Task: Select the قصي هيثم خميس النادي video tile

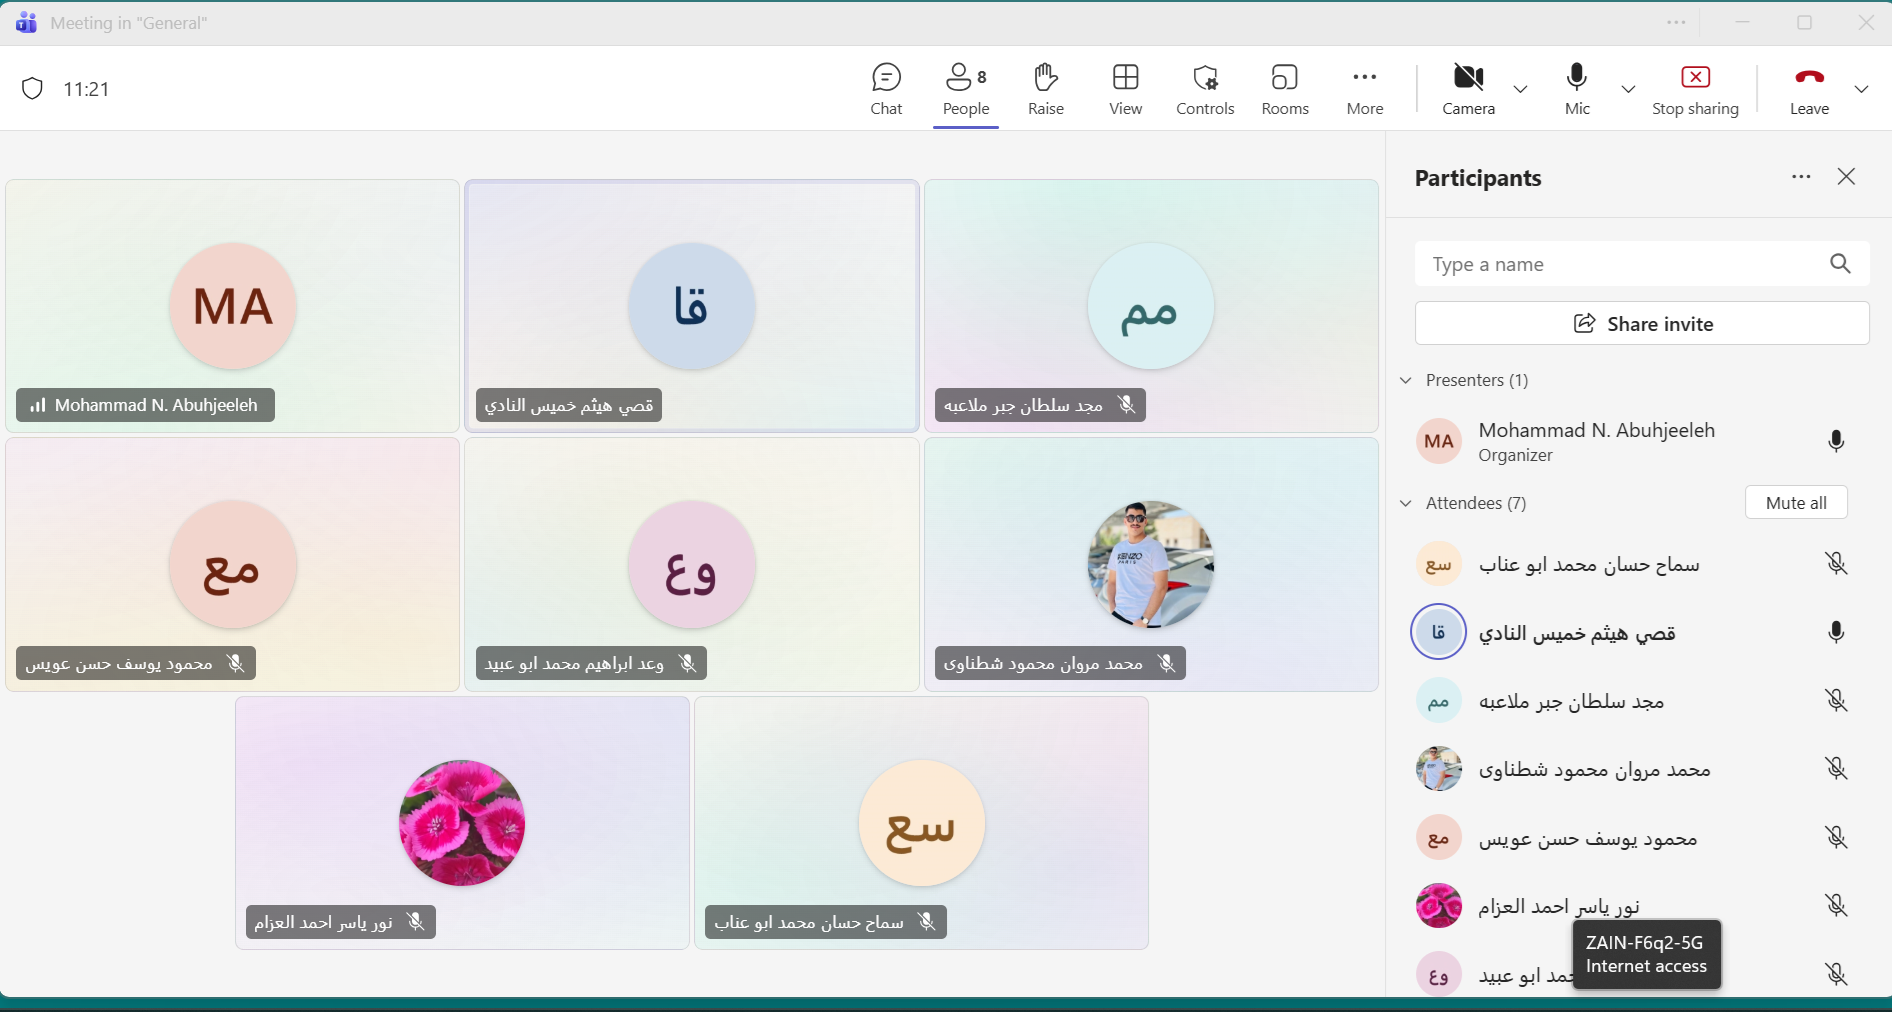Action: pos(691,306)
